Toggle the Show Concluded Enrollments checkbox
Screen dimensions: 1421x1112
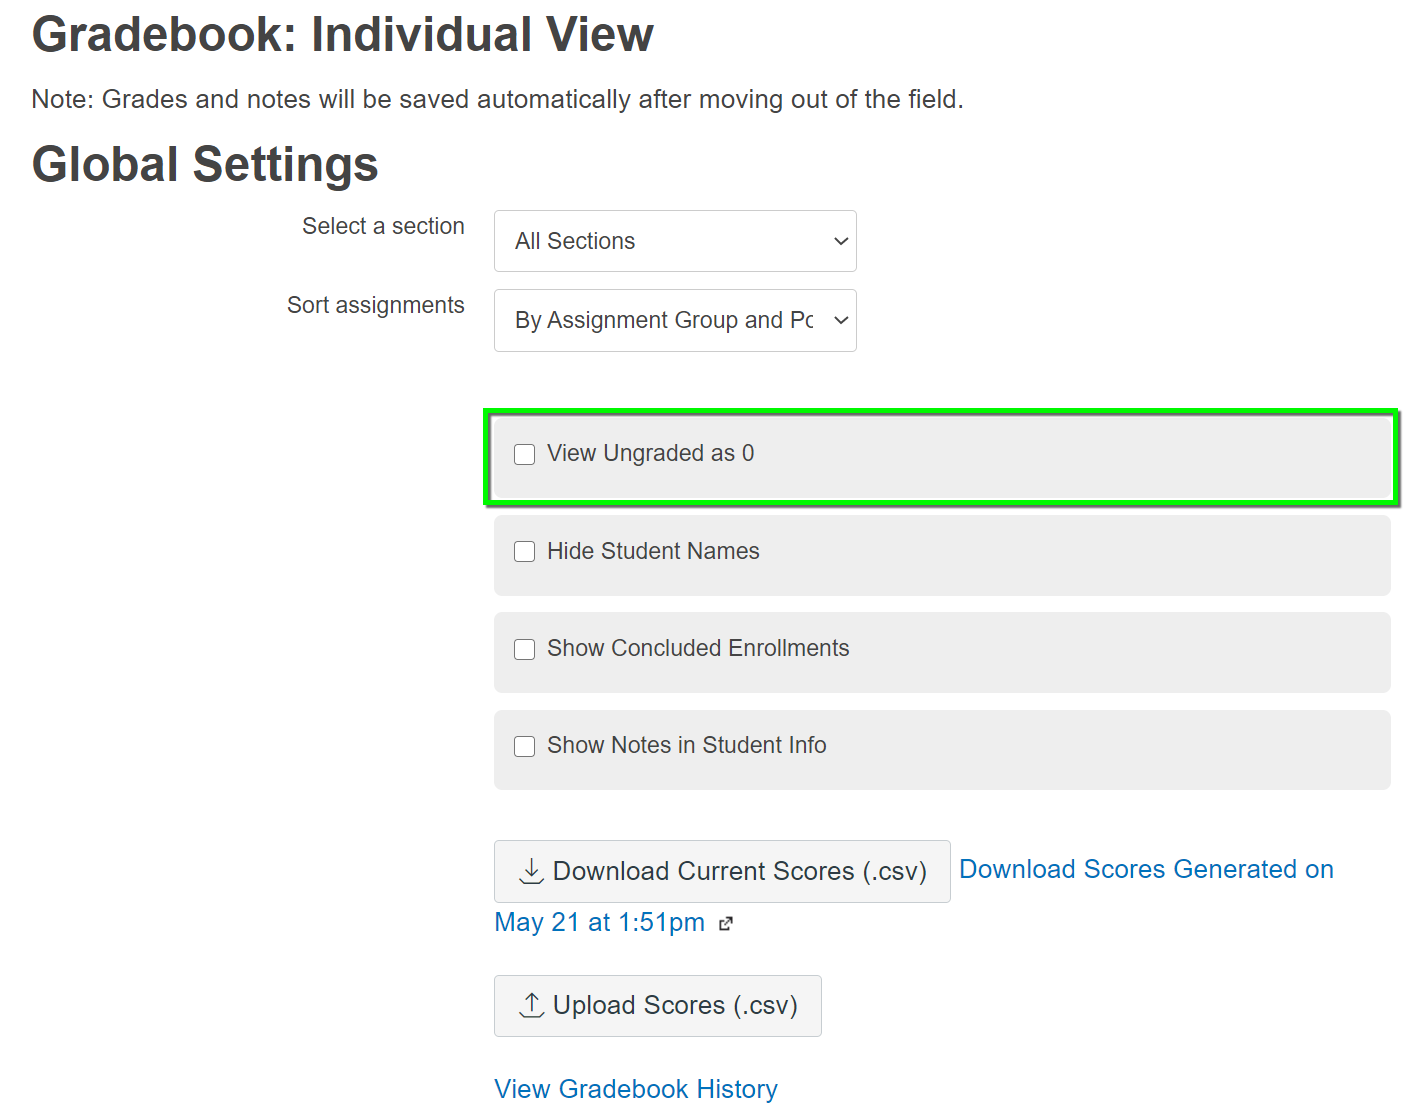point(525,649)
